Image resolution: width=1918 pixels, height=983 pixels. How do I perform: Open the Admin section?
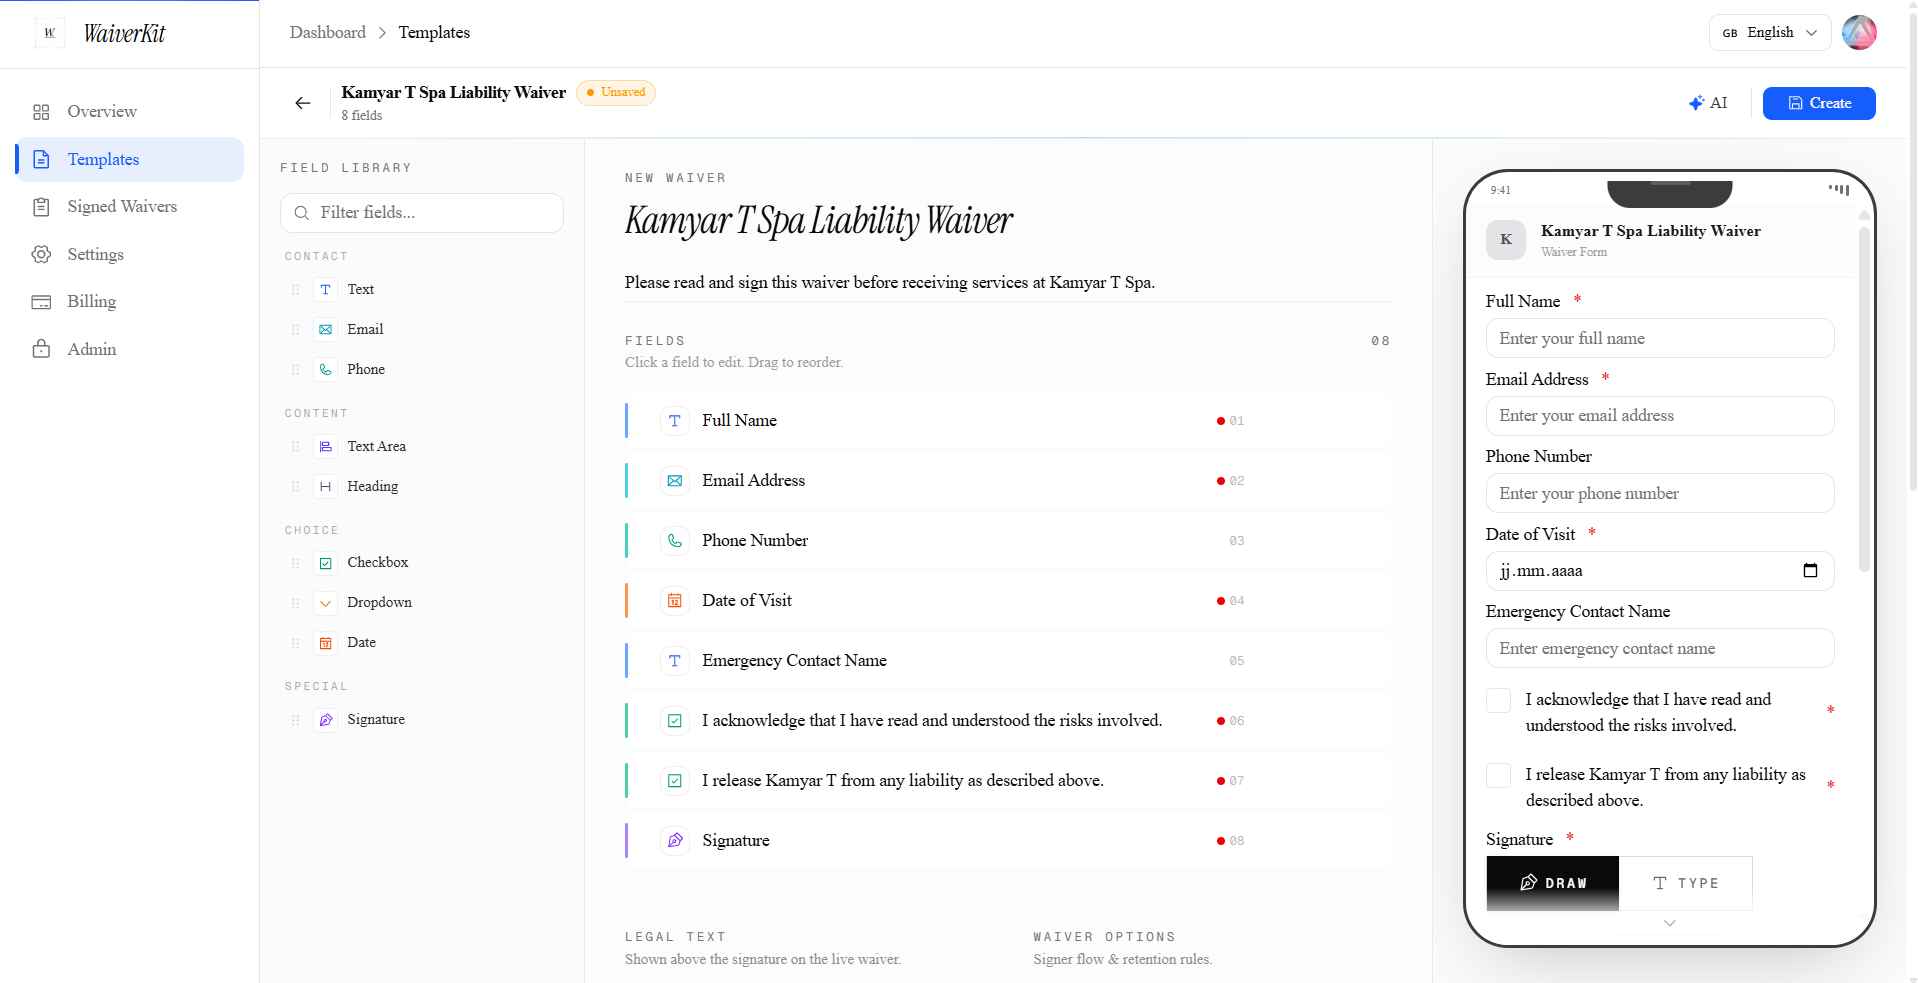click(x=130, y=349)
